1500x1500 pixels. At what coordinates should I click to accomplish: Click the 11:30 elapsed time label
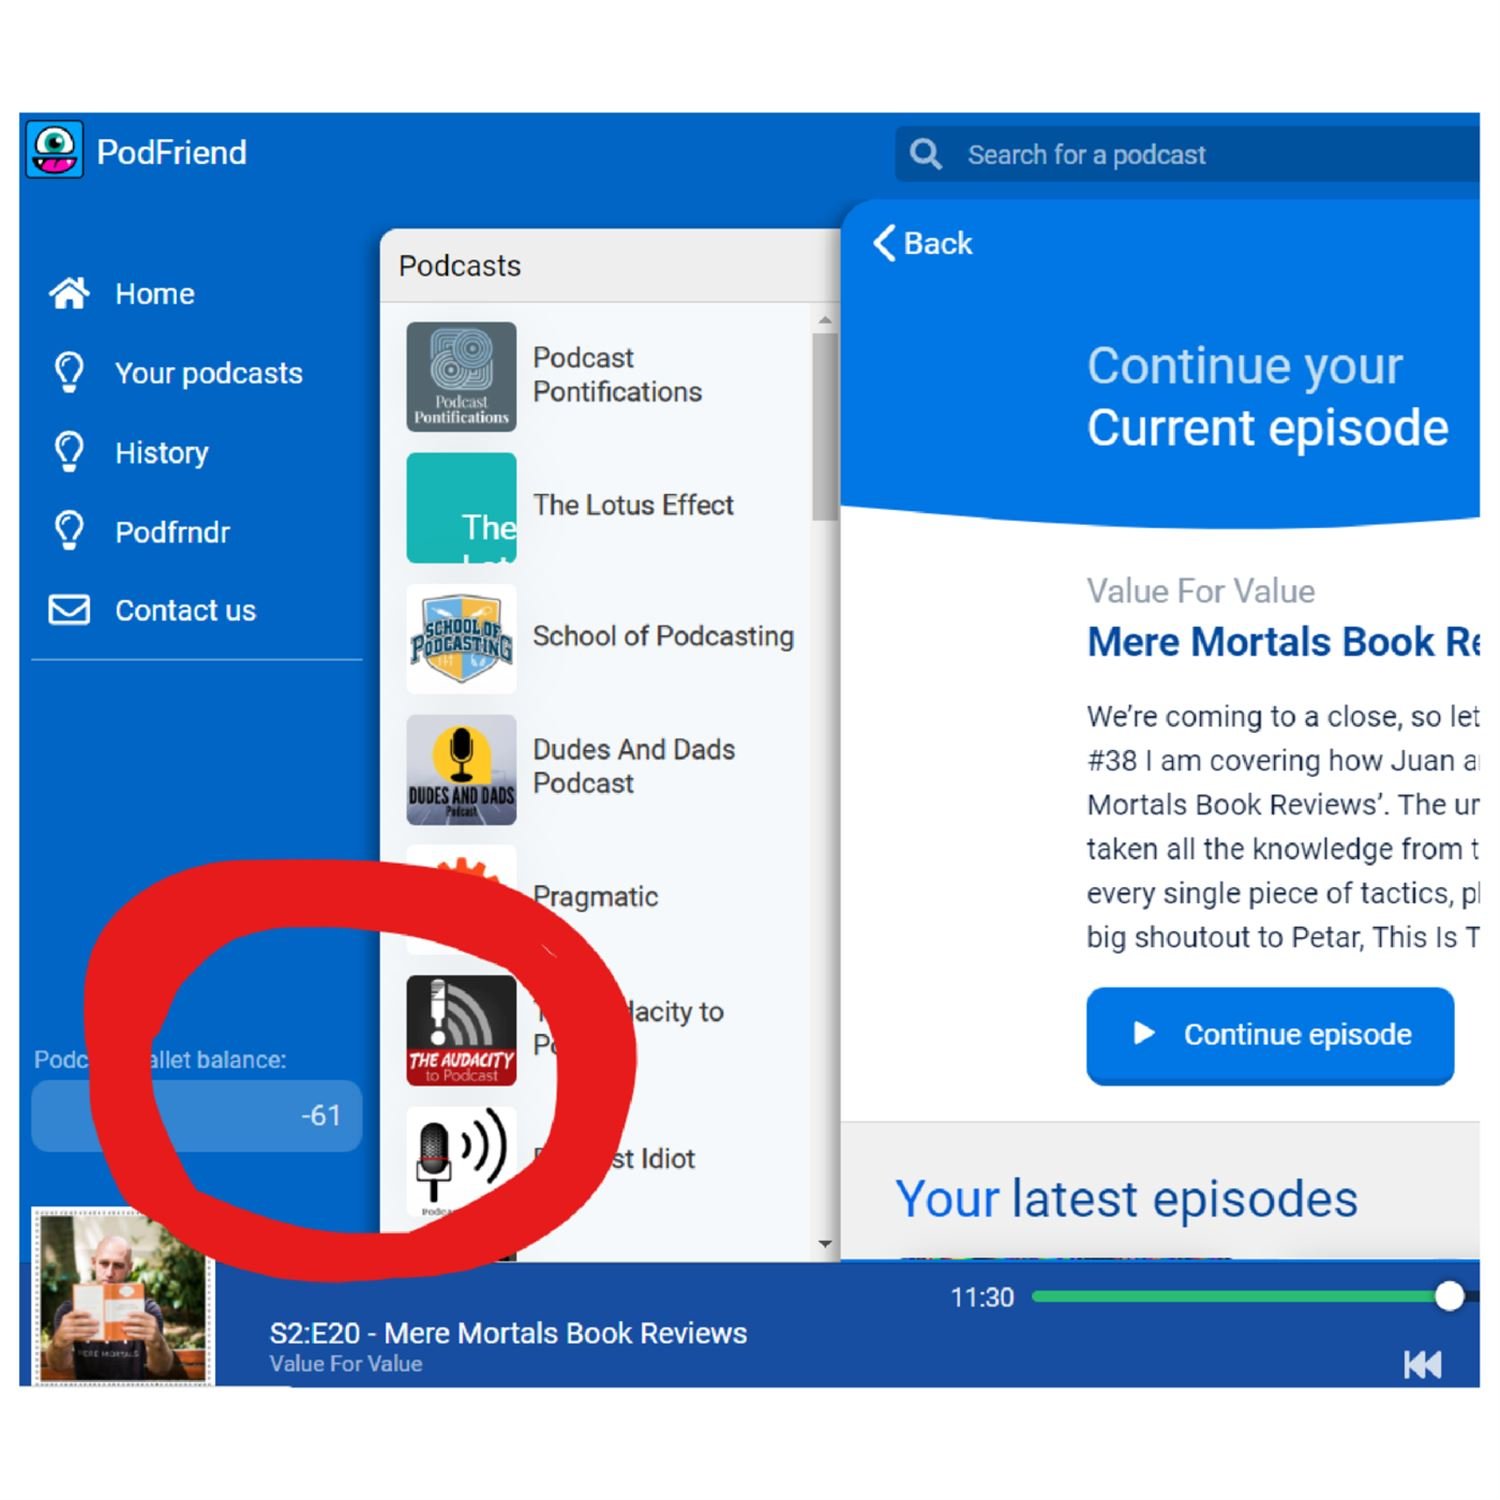(x=981, y=1297)
